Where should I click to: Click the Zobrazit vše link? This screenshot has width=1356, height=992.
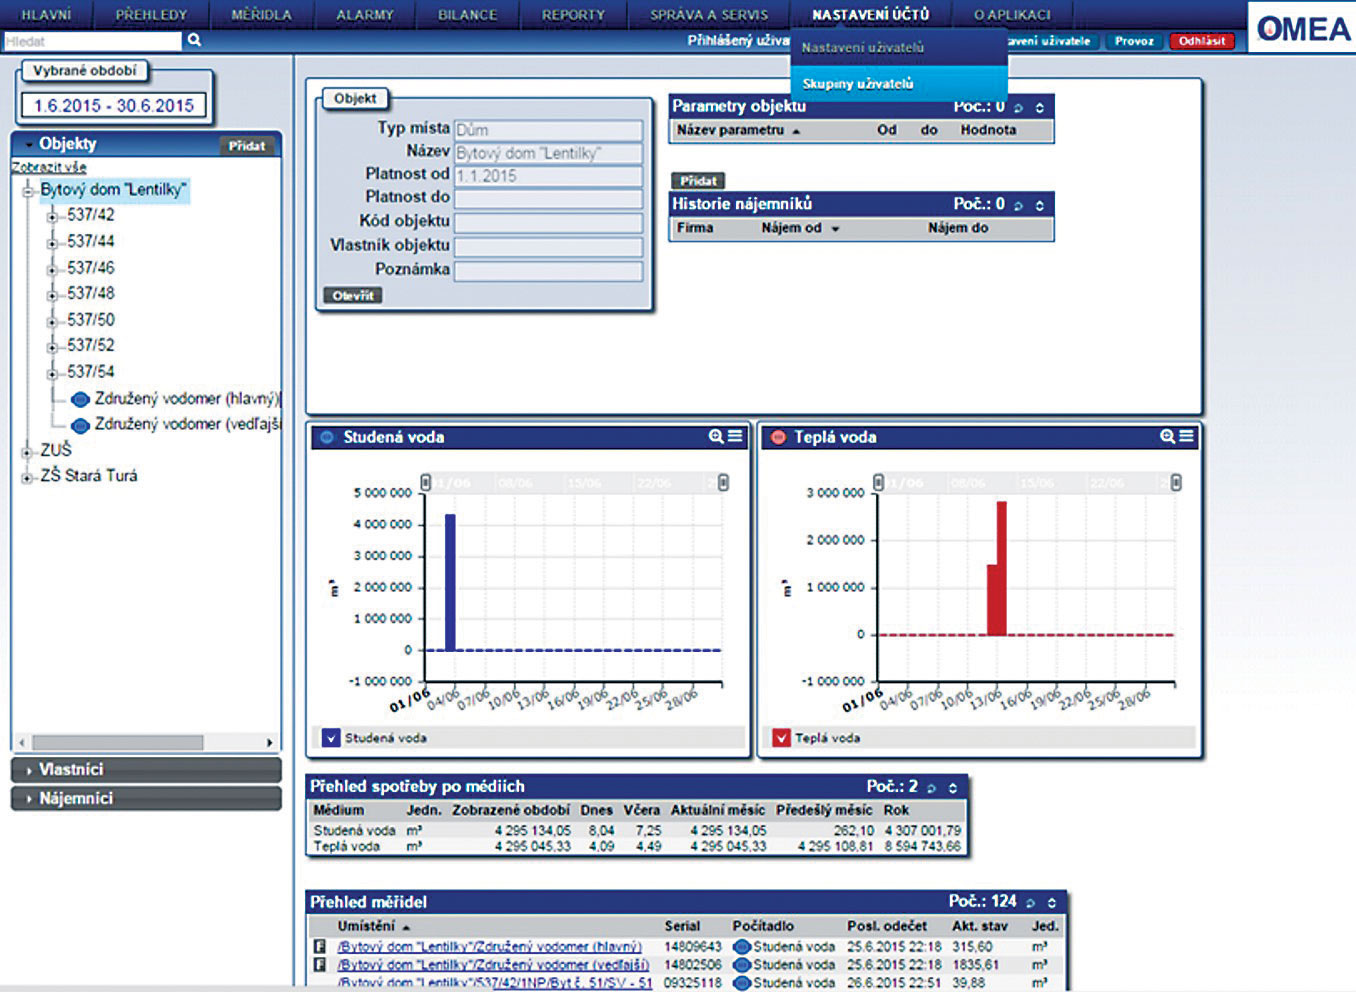click(x=49, y=167)
